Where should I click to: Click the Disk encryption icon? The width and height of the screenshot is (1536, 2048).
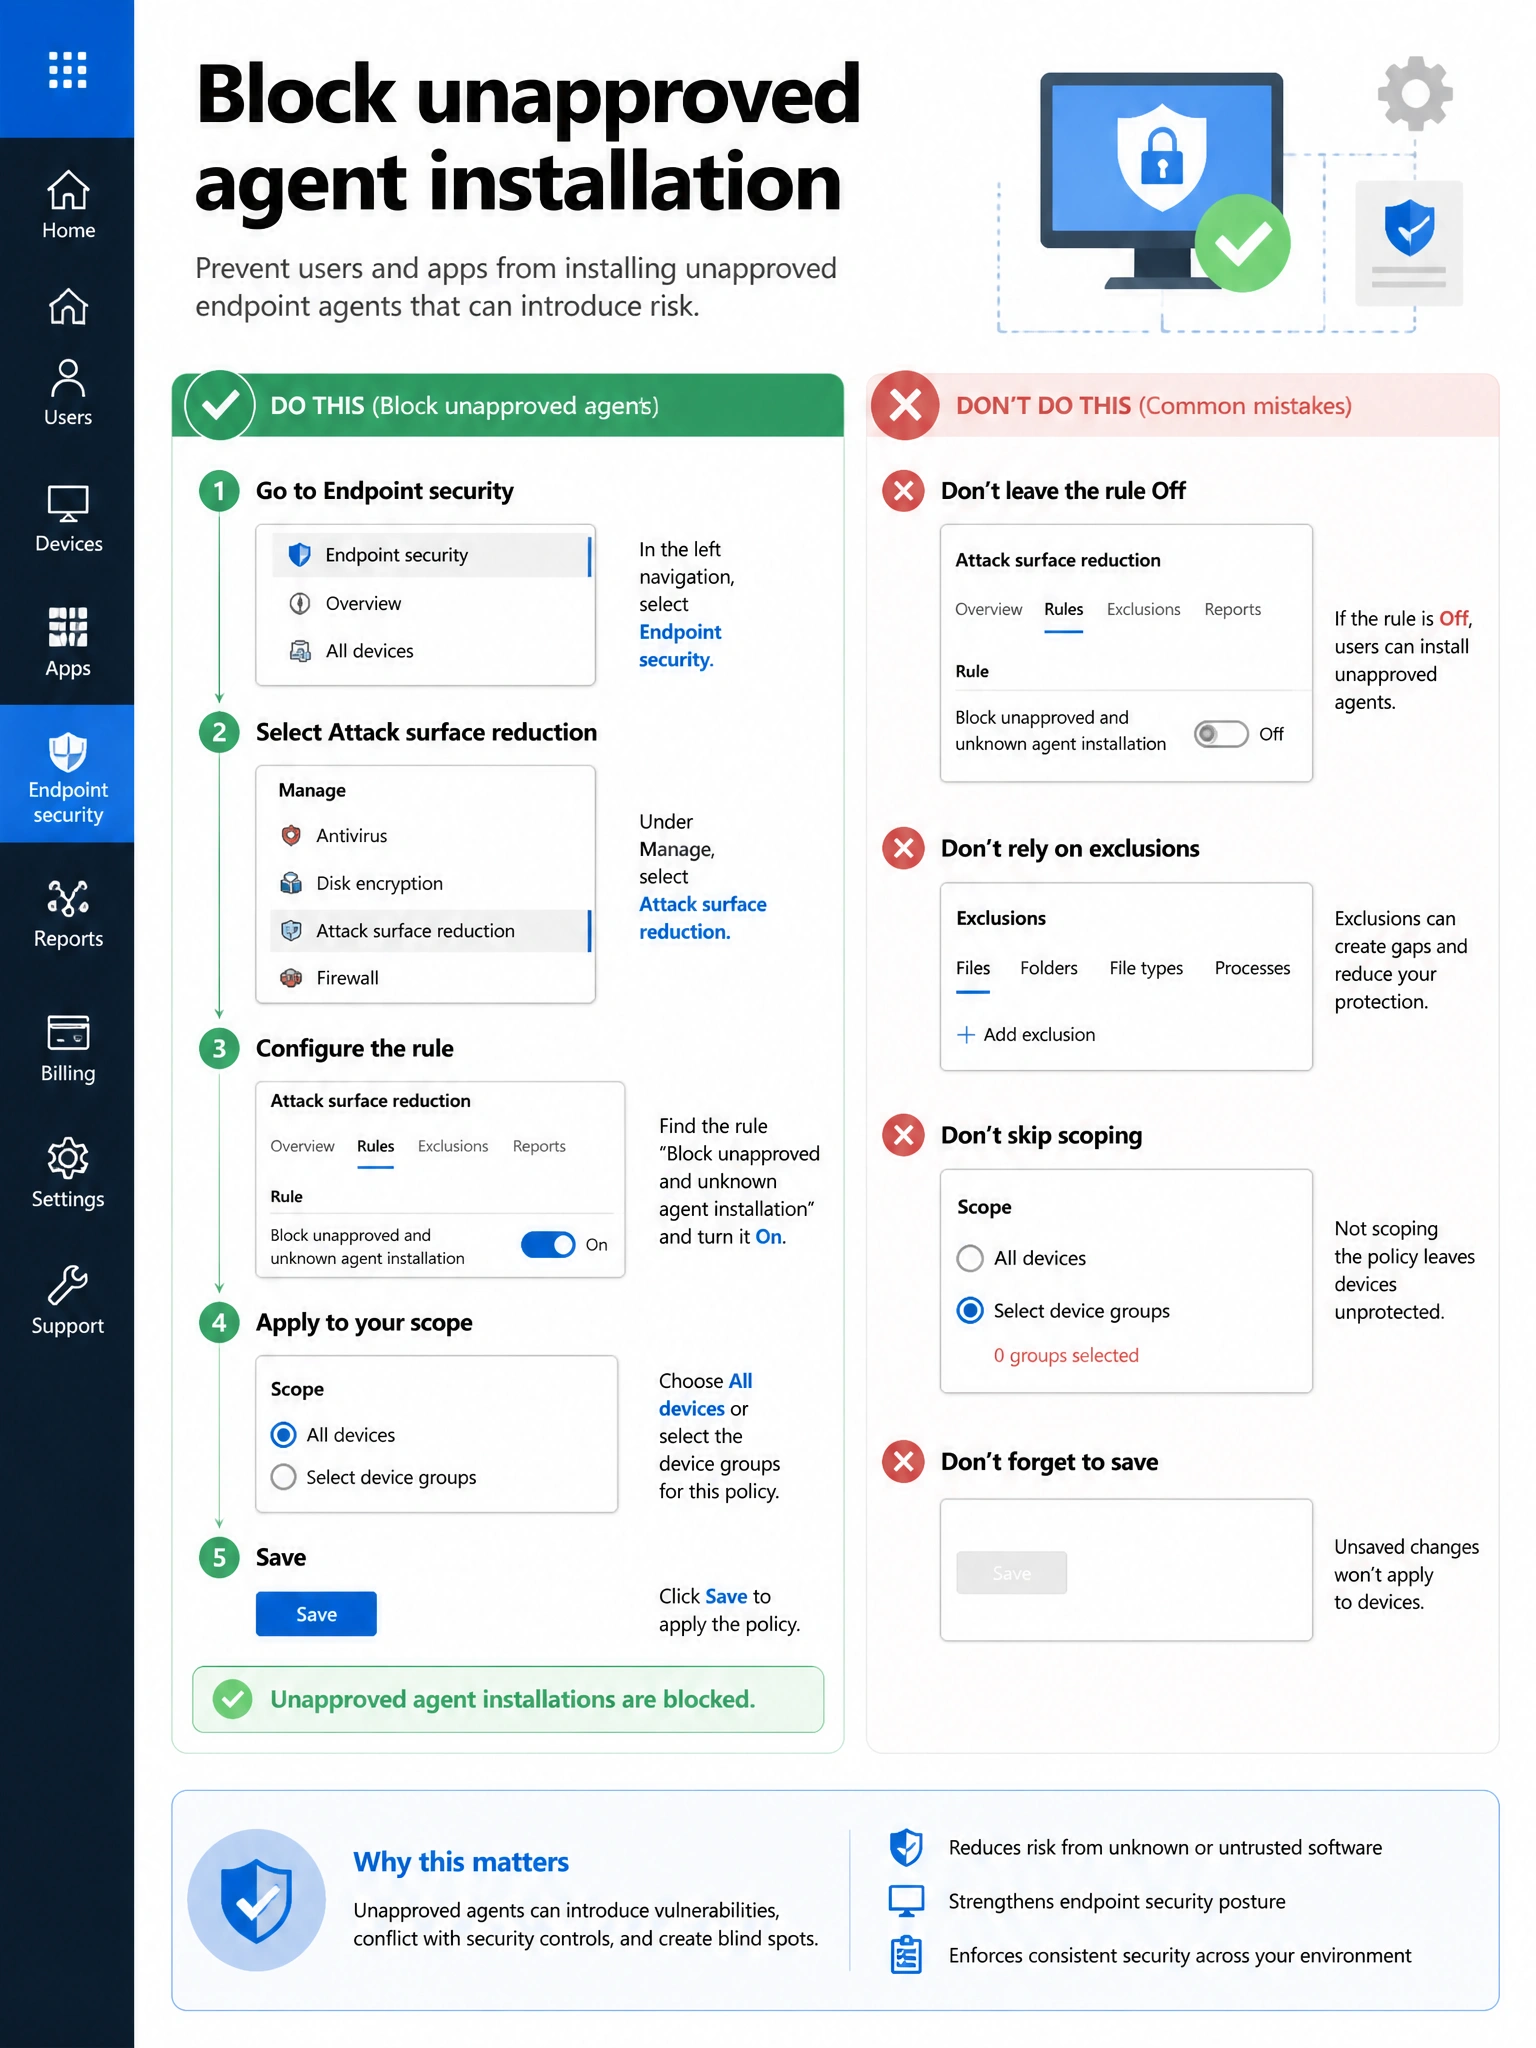tap(291, 883)
